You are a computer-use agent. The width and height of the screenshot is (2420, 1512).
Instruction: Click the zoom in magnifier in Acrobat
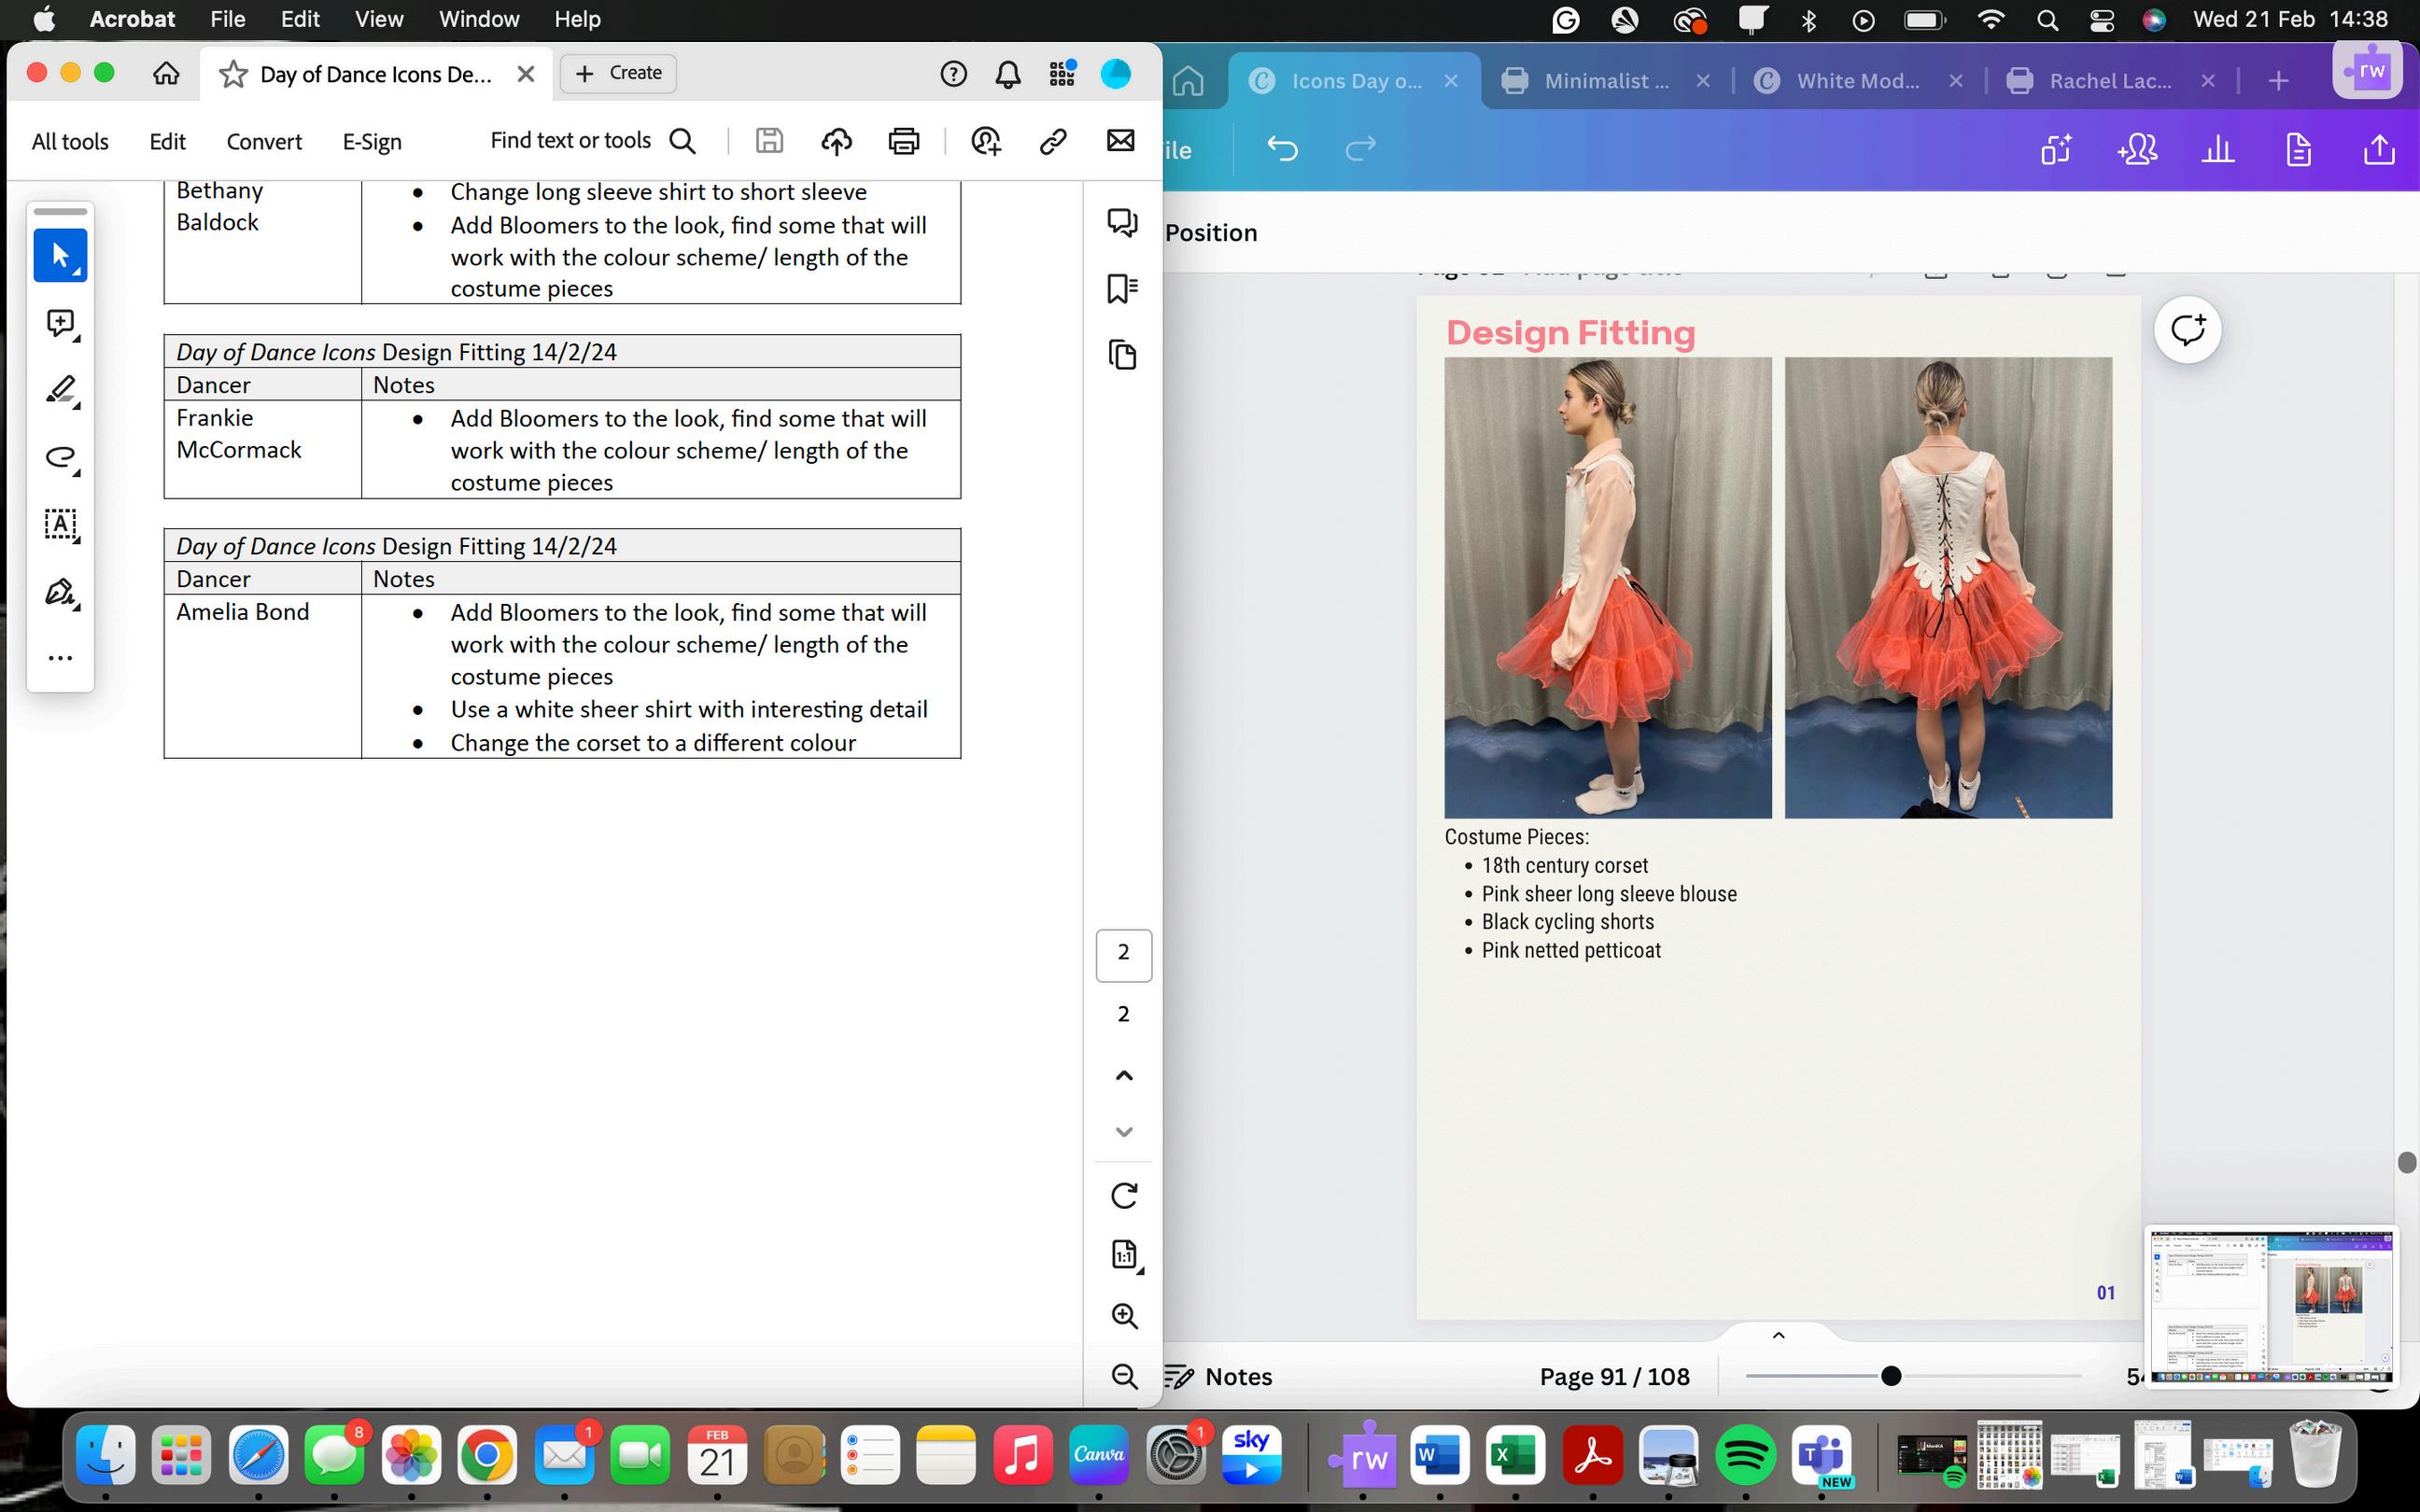coord(1124,1316)
